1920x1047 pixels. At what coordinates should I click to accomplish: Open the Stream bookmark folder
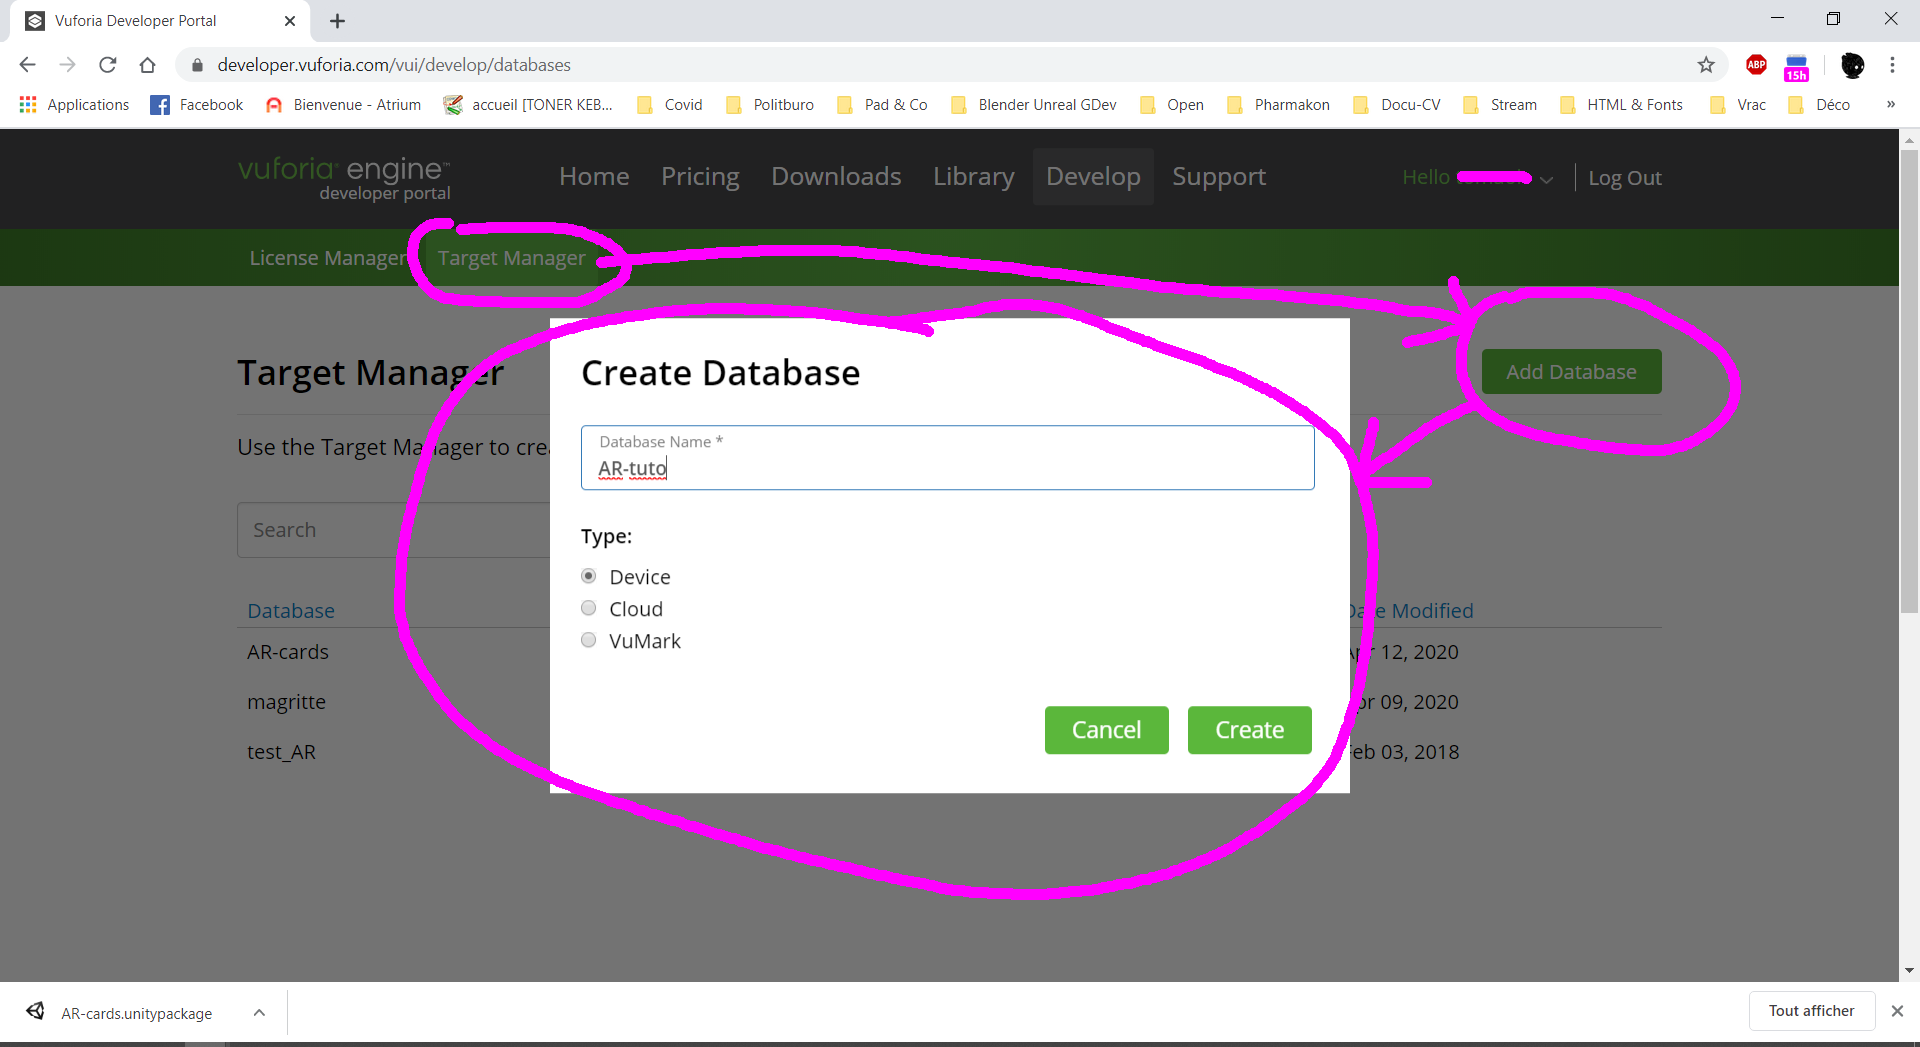tap(1500, 105)
